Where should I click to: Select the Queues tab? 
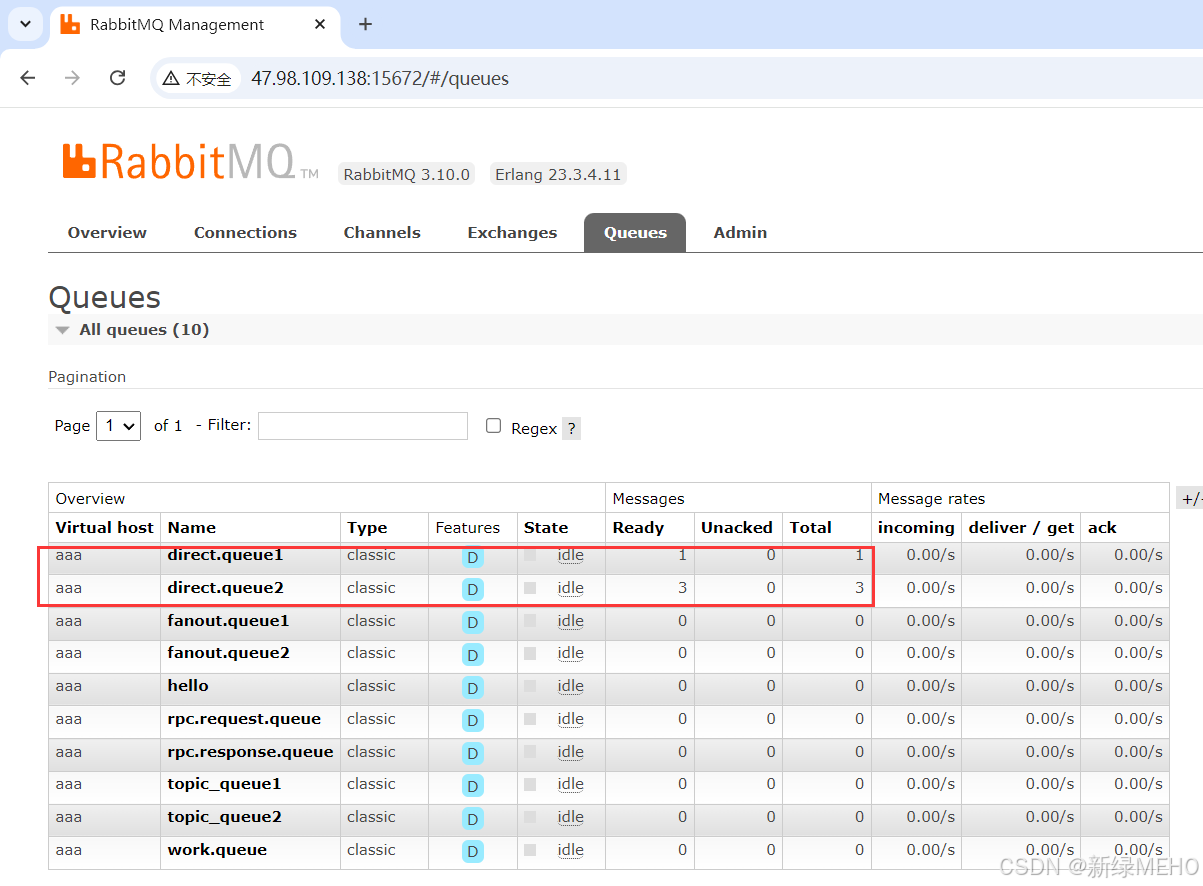tap(635, 232)
